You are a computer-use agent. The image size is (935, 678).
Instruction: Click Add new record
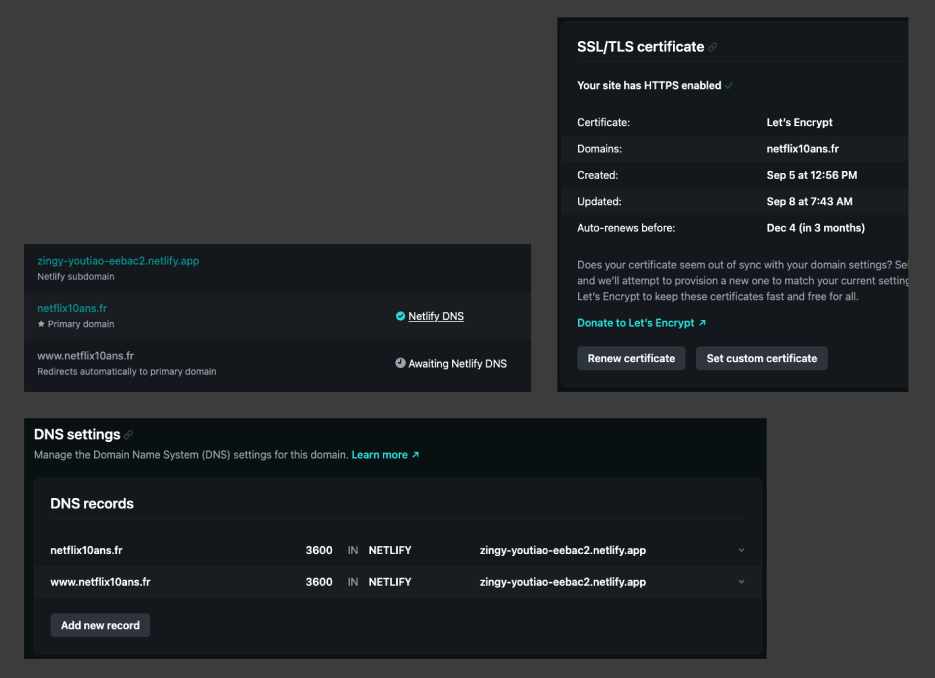[x=100, y=624]
